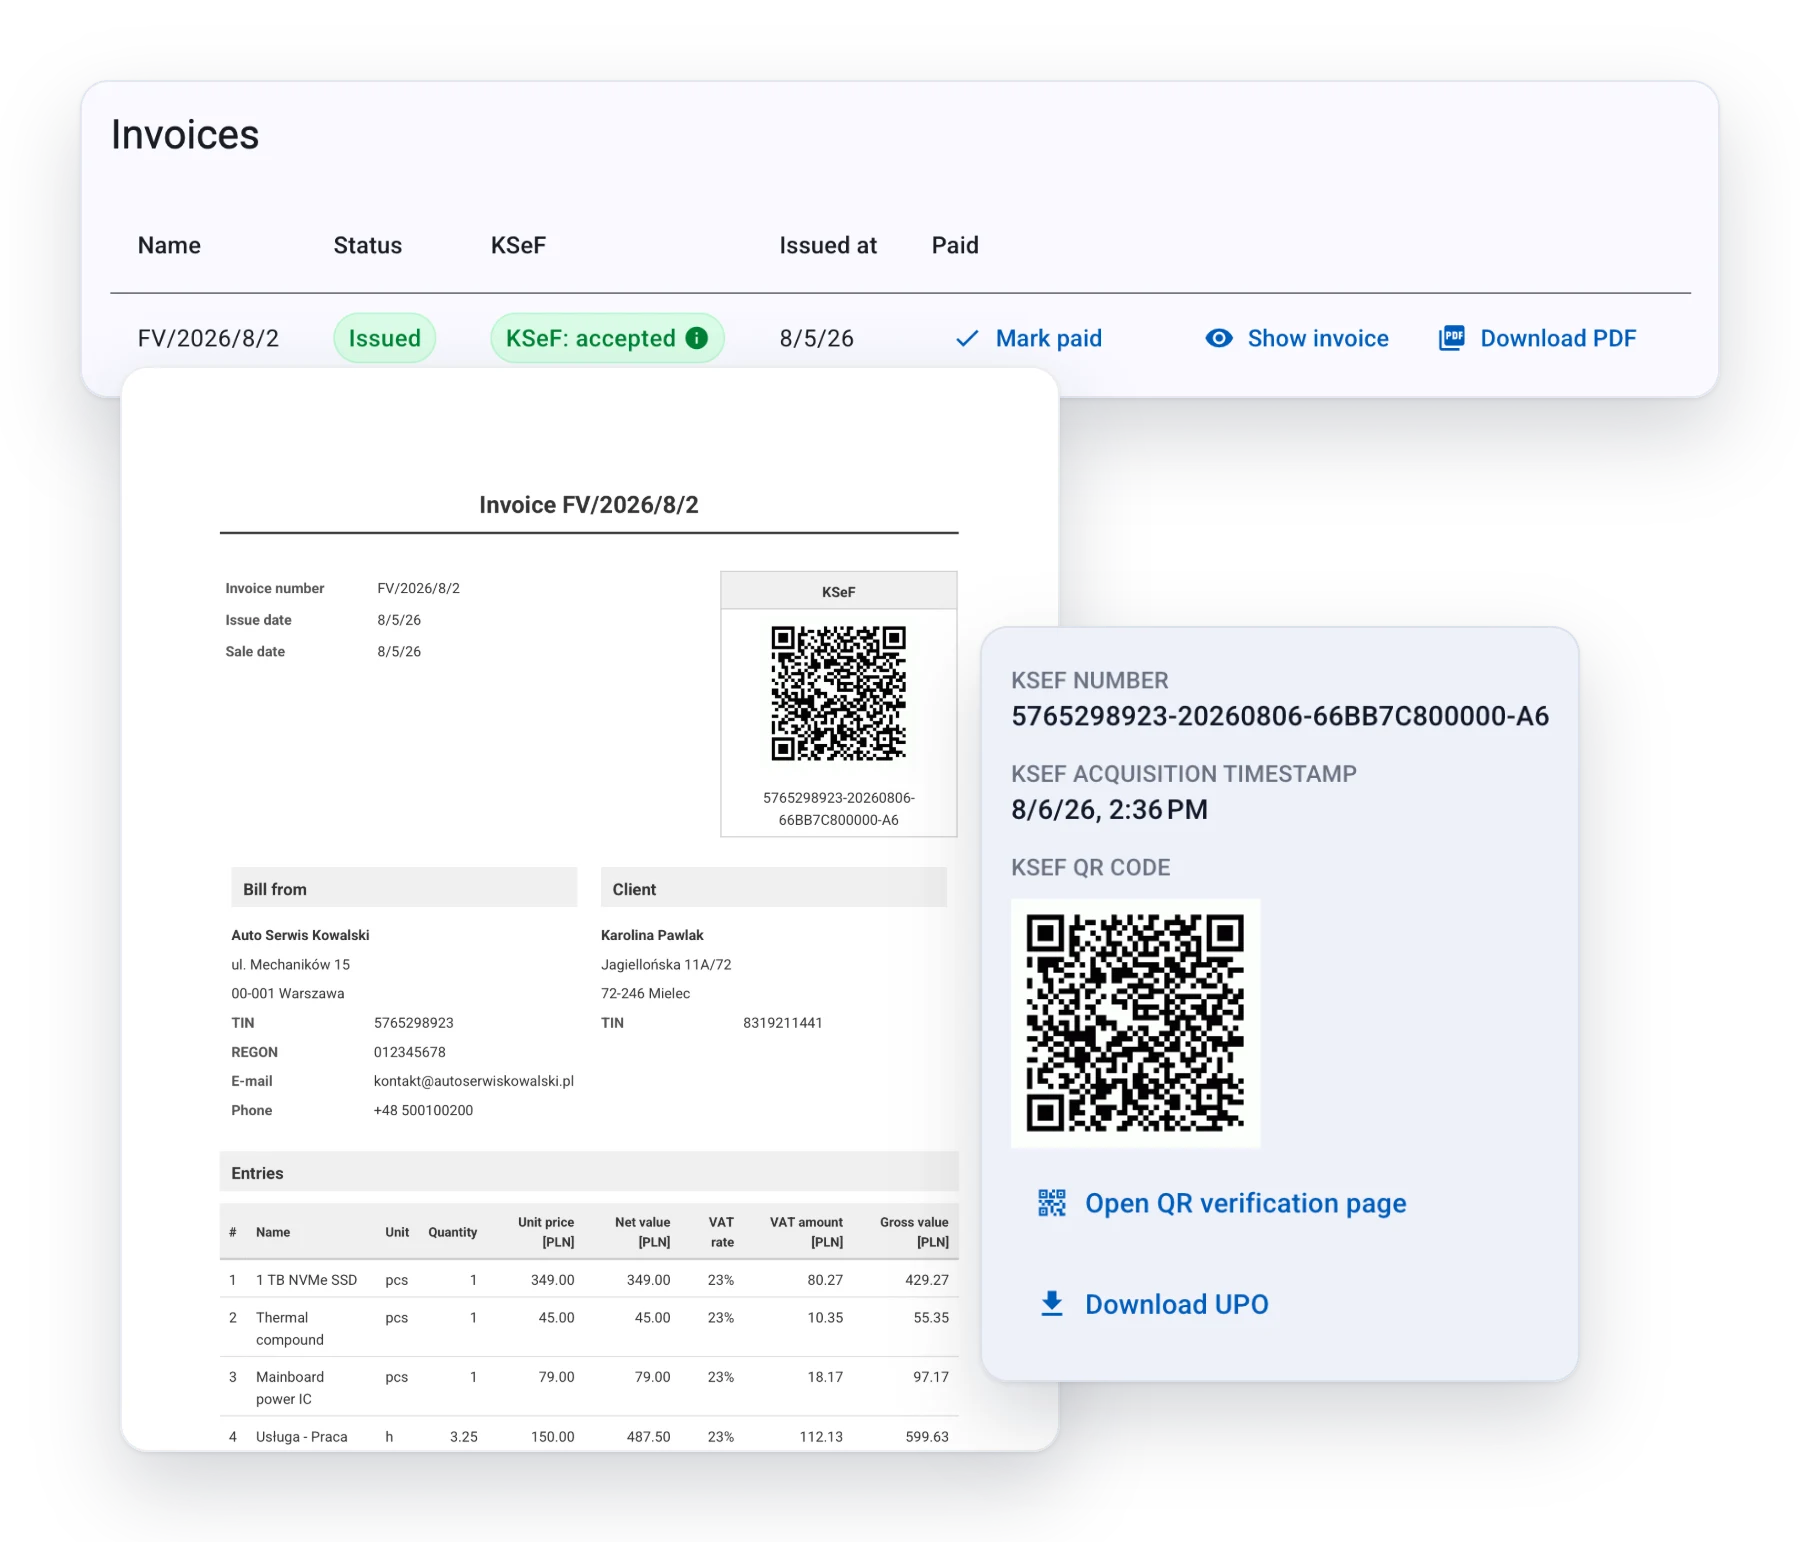Click quantity 3.25 for Usługa - Praca
Screen dimensions: 1800x1542
pyautogui.click(x=464, y=1437)
